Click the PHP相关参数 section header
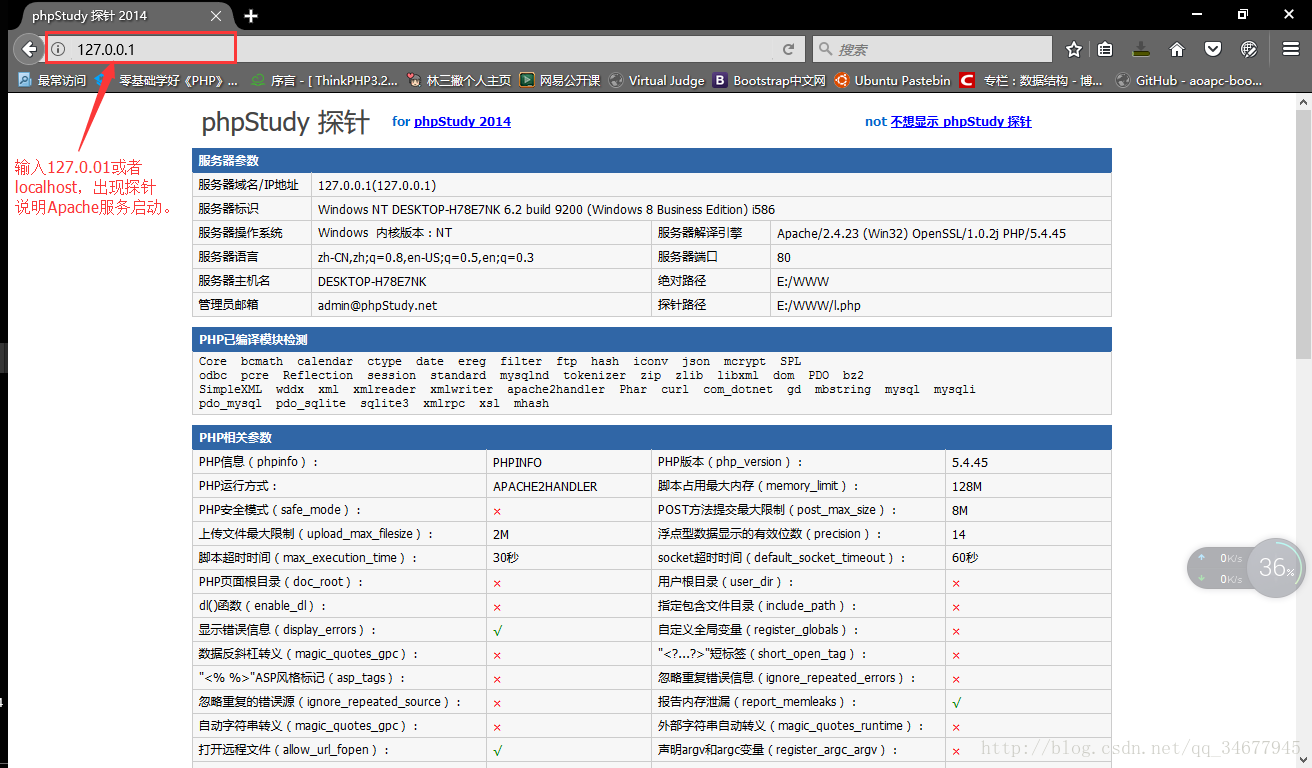The width and height of the screenshot is (1312, 768). pos(651,437)
